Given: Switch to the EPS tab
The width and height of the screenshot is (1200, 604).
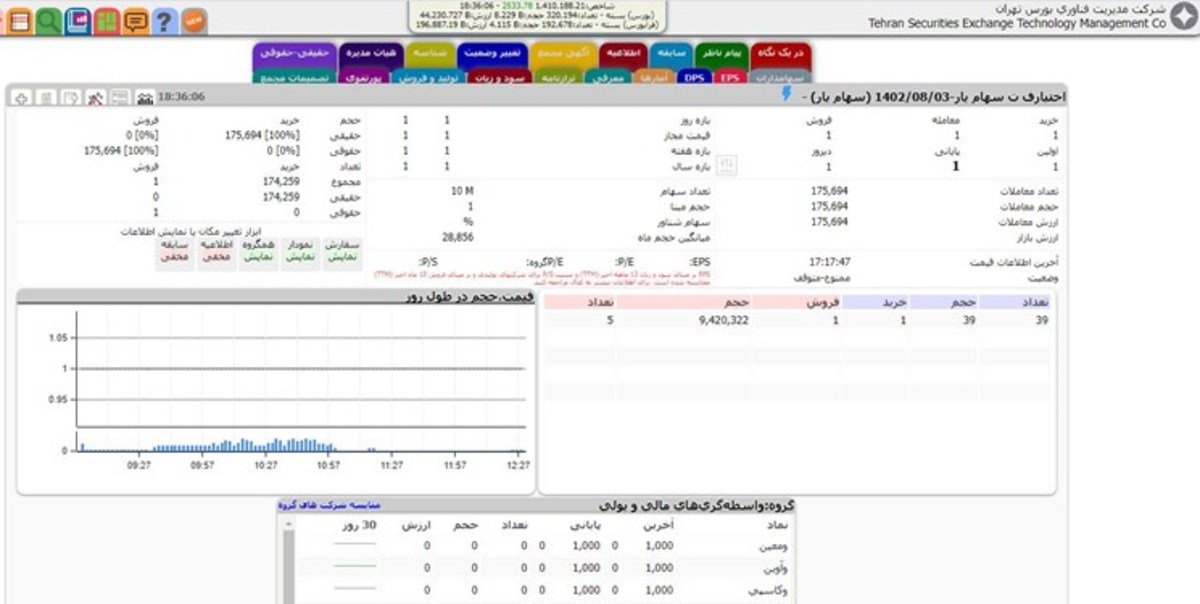Looking at the screenshot, I should 730,77.
